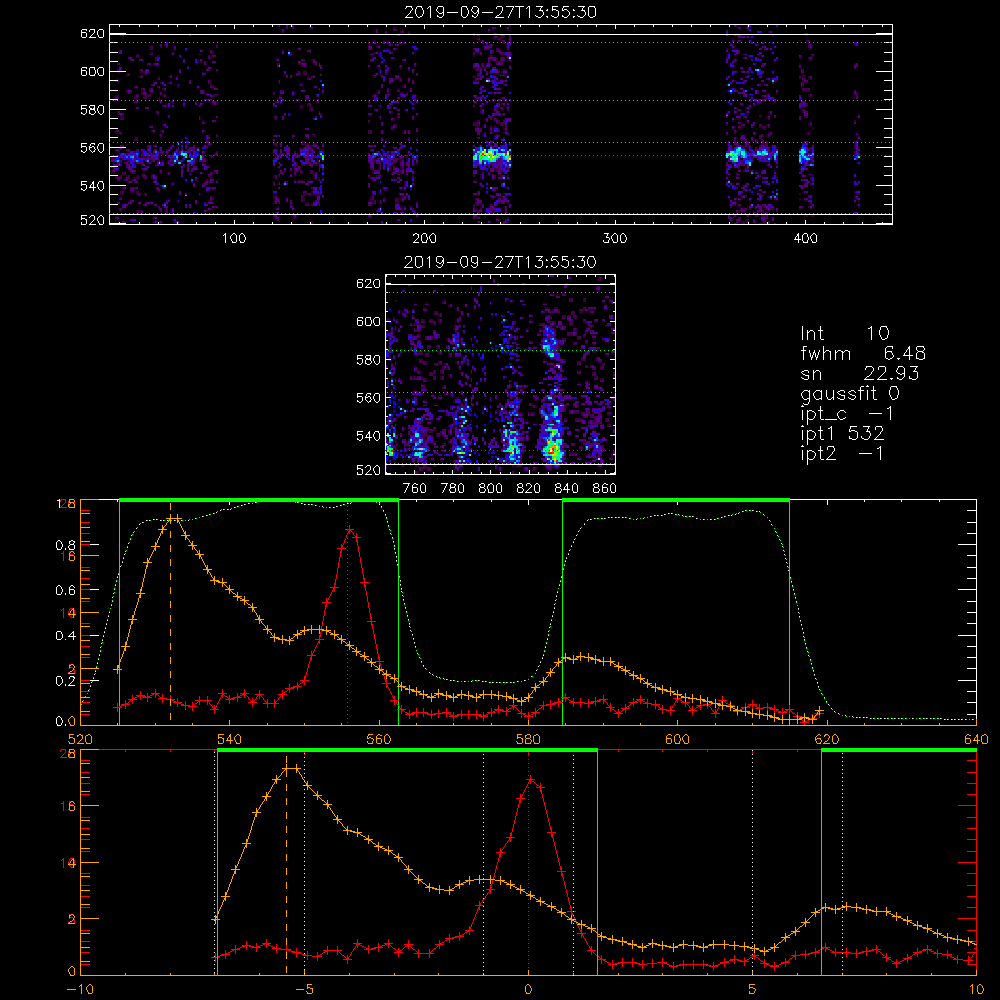The height and width of the screenshot is (1000, 1000).
Task: Click y-axis label 0.8 on profile plot
Action: pos(66,545)
